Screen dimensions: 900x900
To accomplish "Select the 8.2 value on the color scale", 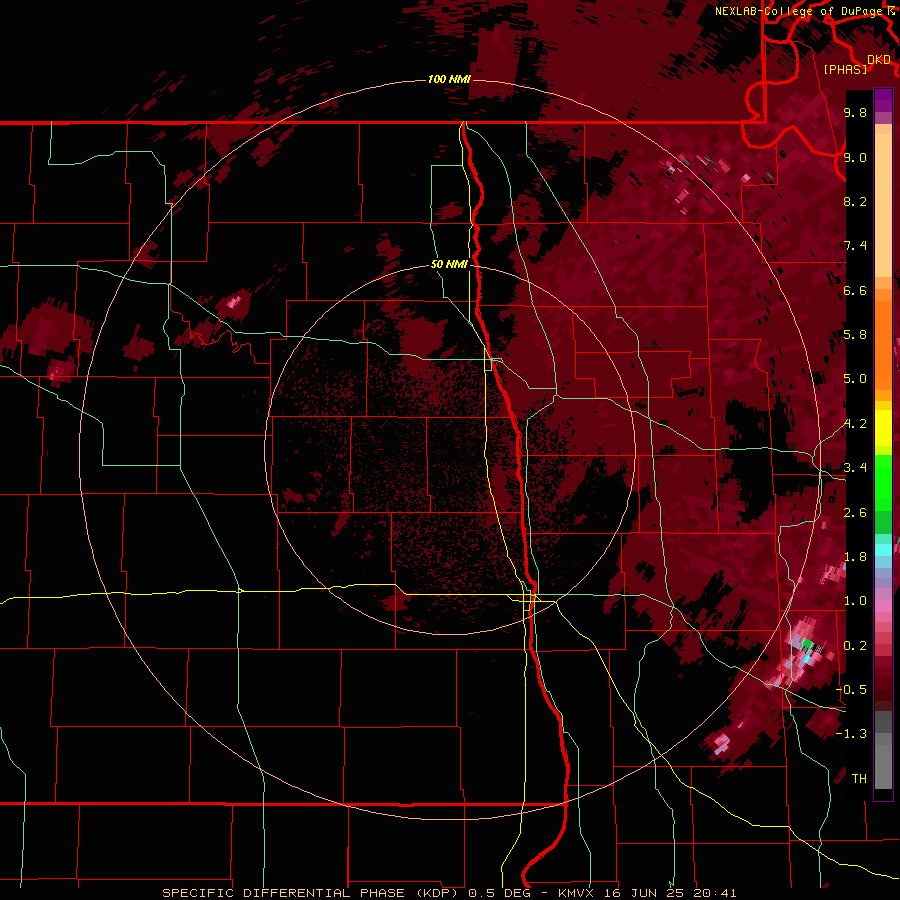I will pos(855,202).
